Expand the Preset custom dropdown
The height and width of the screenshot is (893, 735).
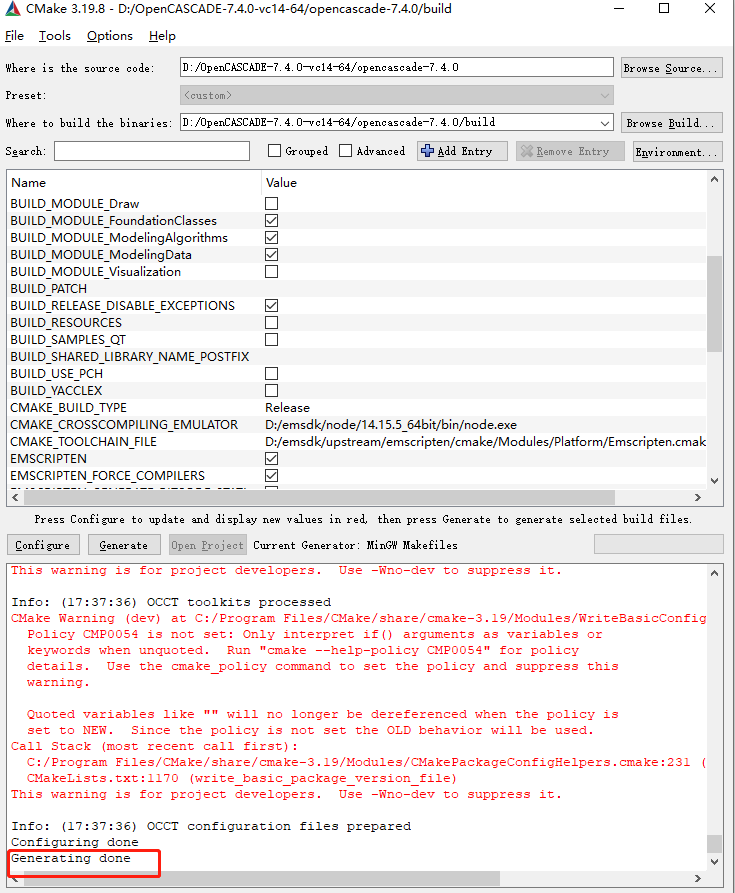pos(397,96)
